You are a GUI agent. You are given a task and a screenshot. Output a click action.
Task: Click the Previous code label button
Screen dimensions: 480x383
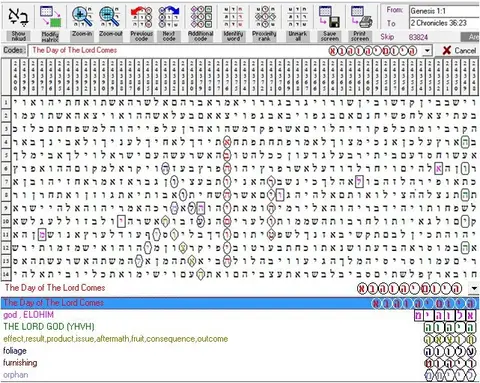(141, 36)
